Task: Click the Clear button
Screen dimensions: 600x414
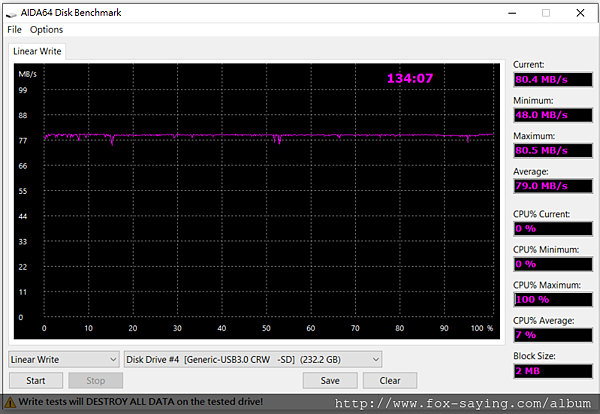Action: (x=390, y=381)
